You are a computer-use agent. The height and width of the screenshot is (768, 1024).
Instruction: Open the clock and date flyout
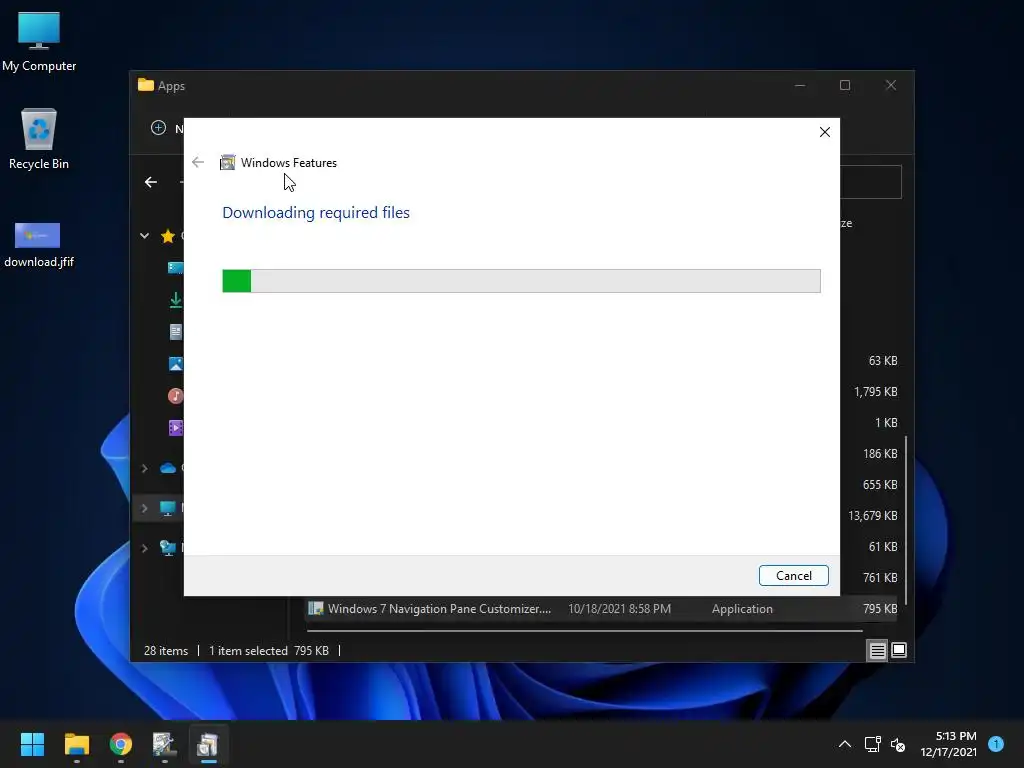(x=948, y=744)
